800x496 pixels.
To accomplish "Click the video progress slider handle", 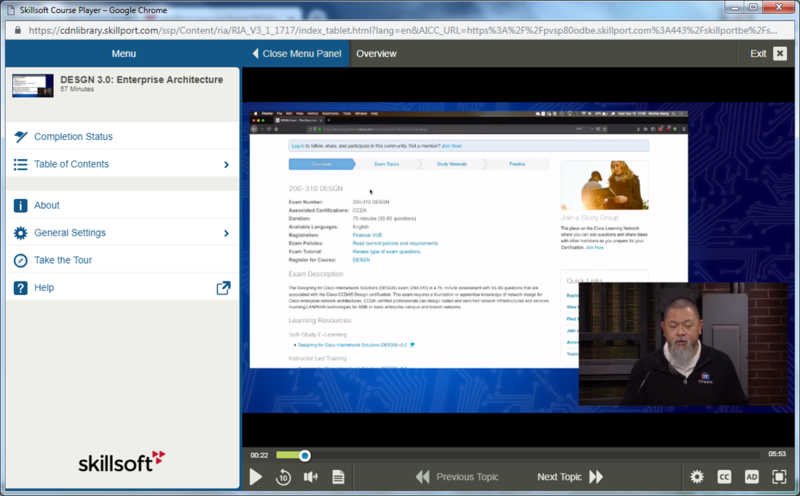I will 305,456.
